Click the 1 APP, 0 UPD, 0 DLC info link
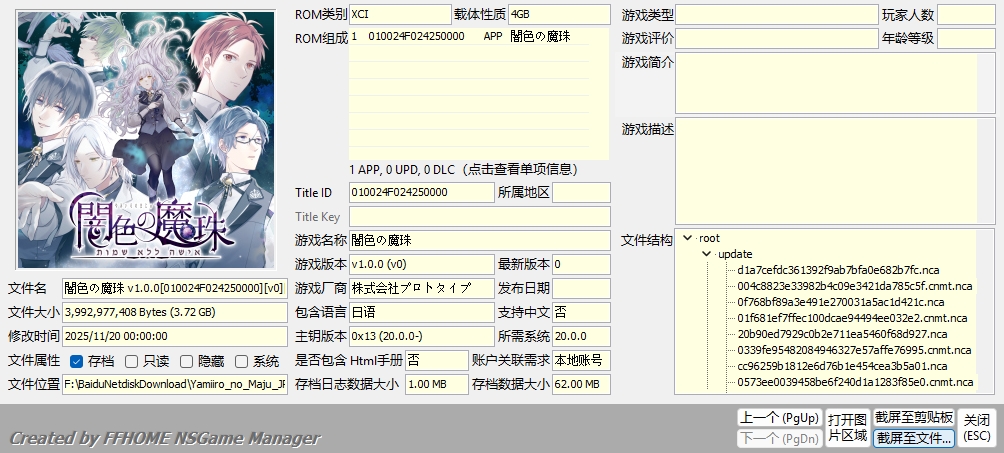 464,169
